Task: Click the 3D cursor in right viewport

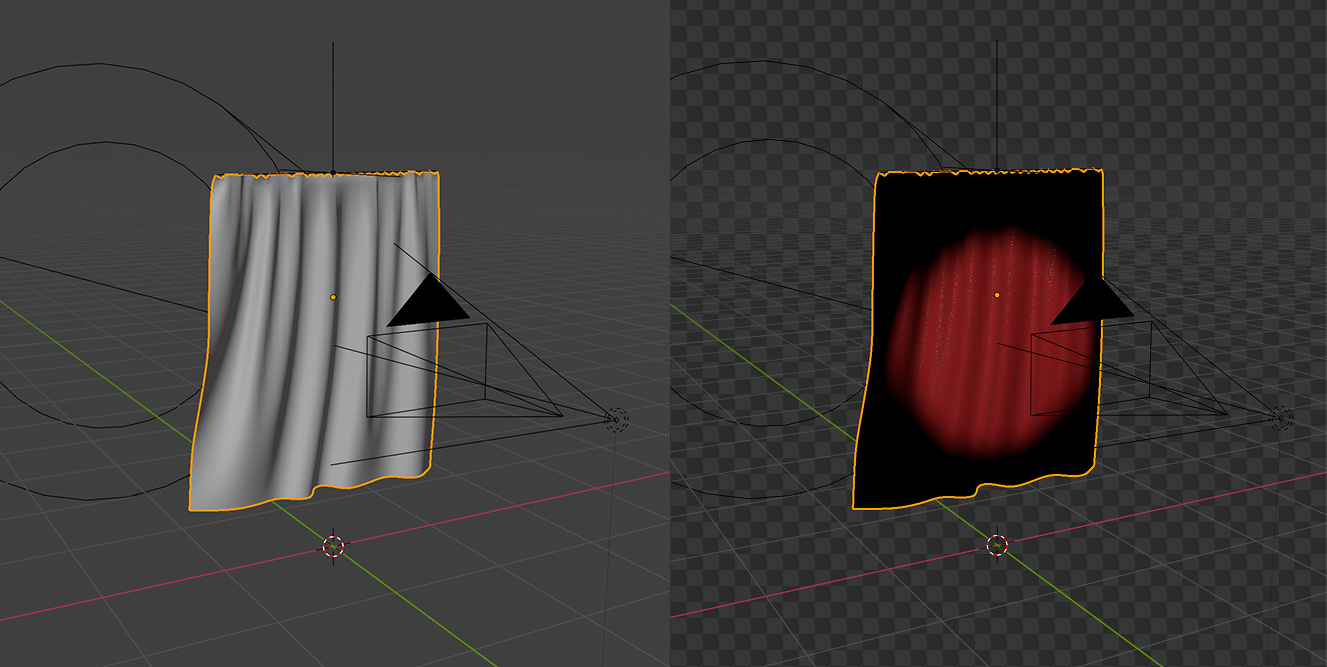Action: coord(997,545)
